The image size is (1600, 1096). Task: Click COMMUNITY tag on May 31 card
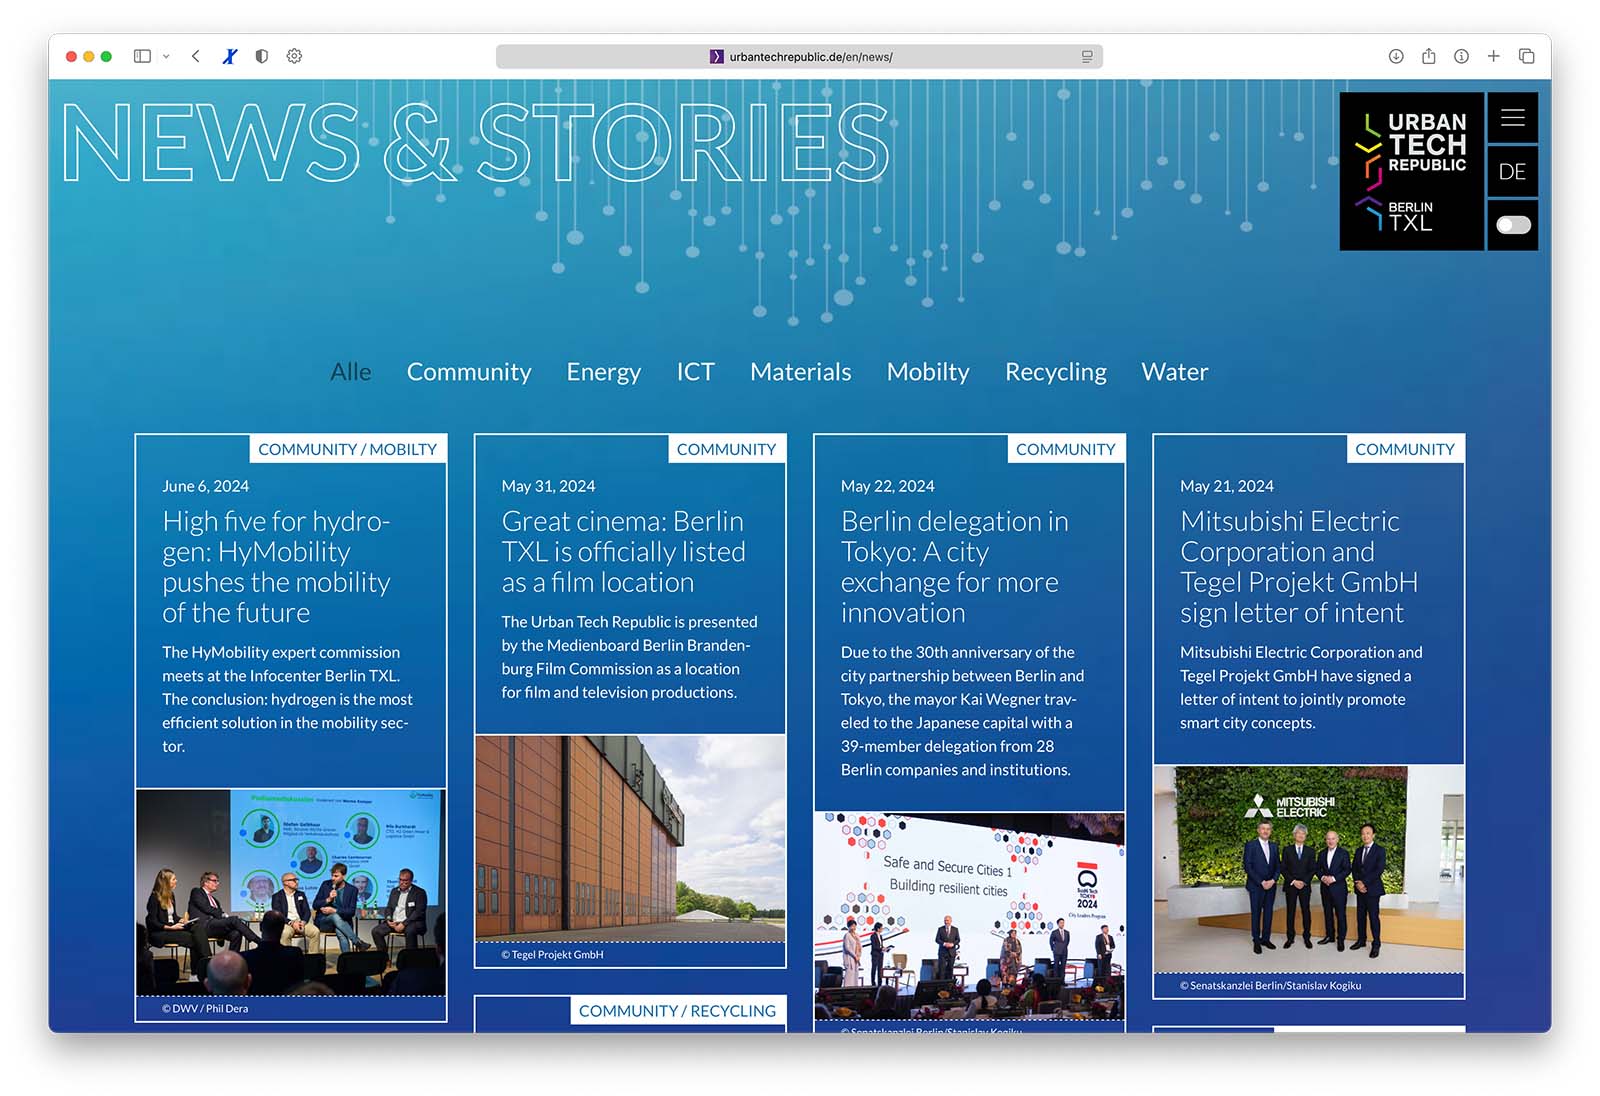(727, 449)
